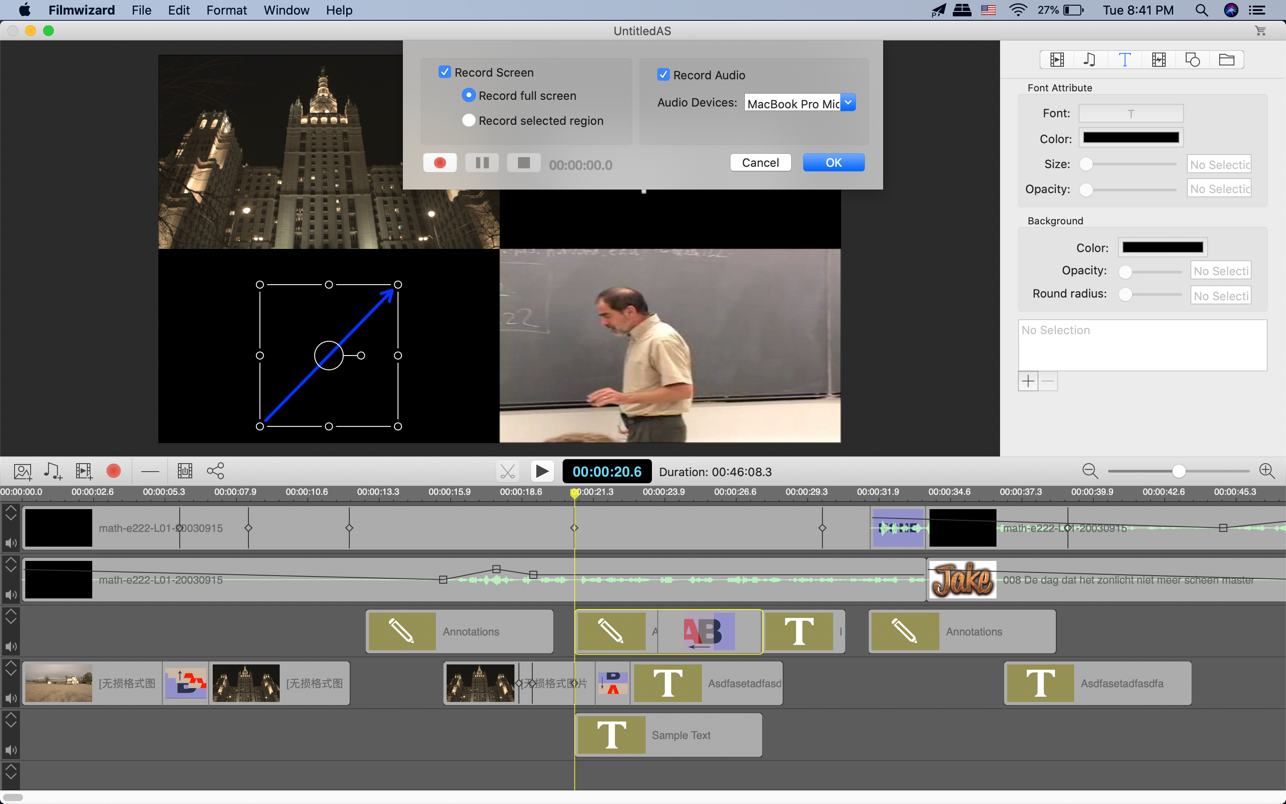
Task: Play the timeline preview
Action: (x=542, y=471)
